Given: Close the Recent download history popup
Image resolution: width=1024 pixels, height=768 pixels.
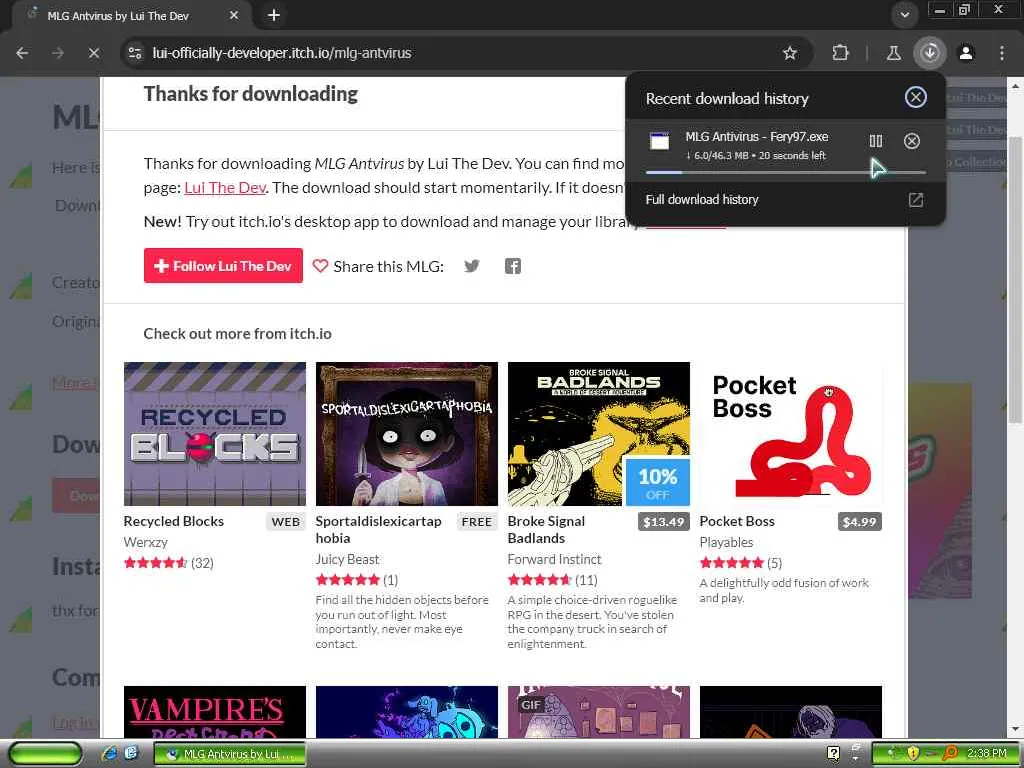Looking at the screenshot, I should [915, 97].
